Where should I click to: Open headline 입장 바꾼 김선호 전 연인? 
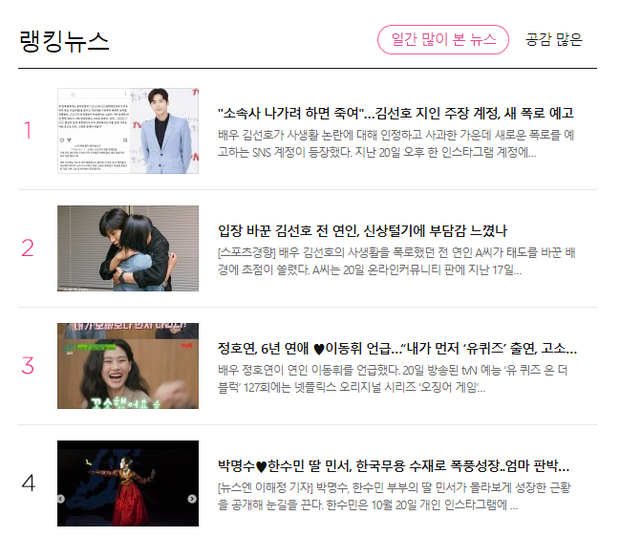pos(362,231)
